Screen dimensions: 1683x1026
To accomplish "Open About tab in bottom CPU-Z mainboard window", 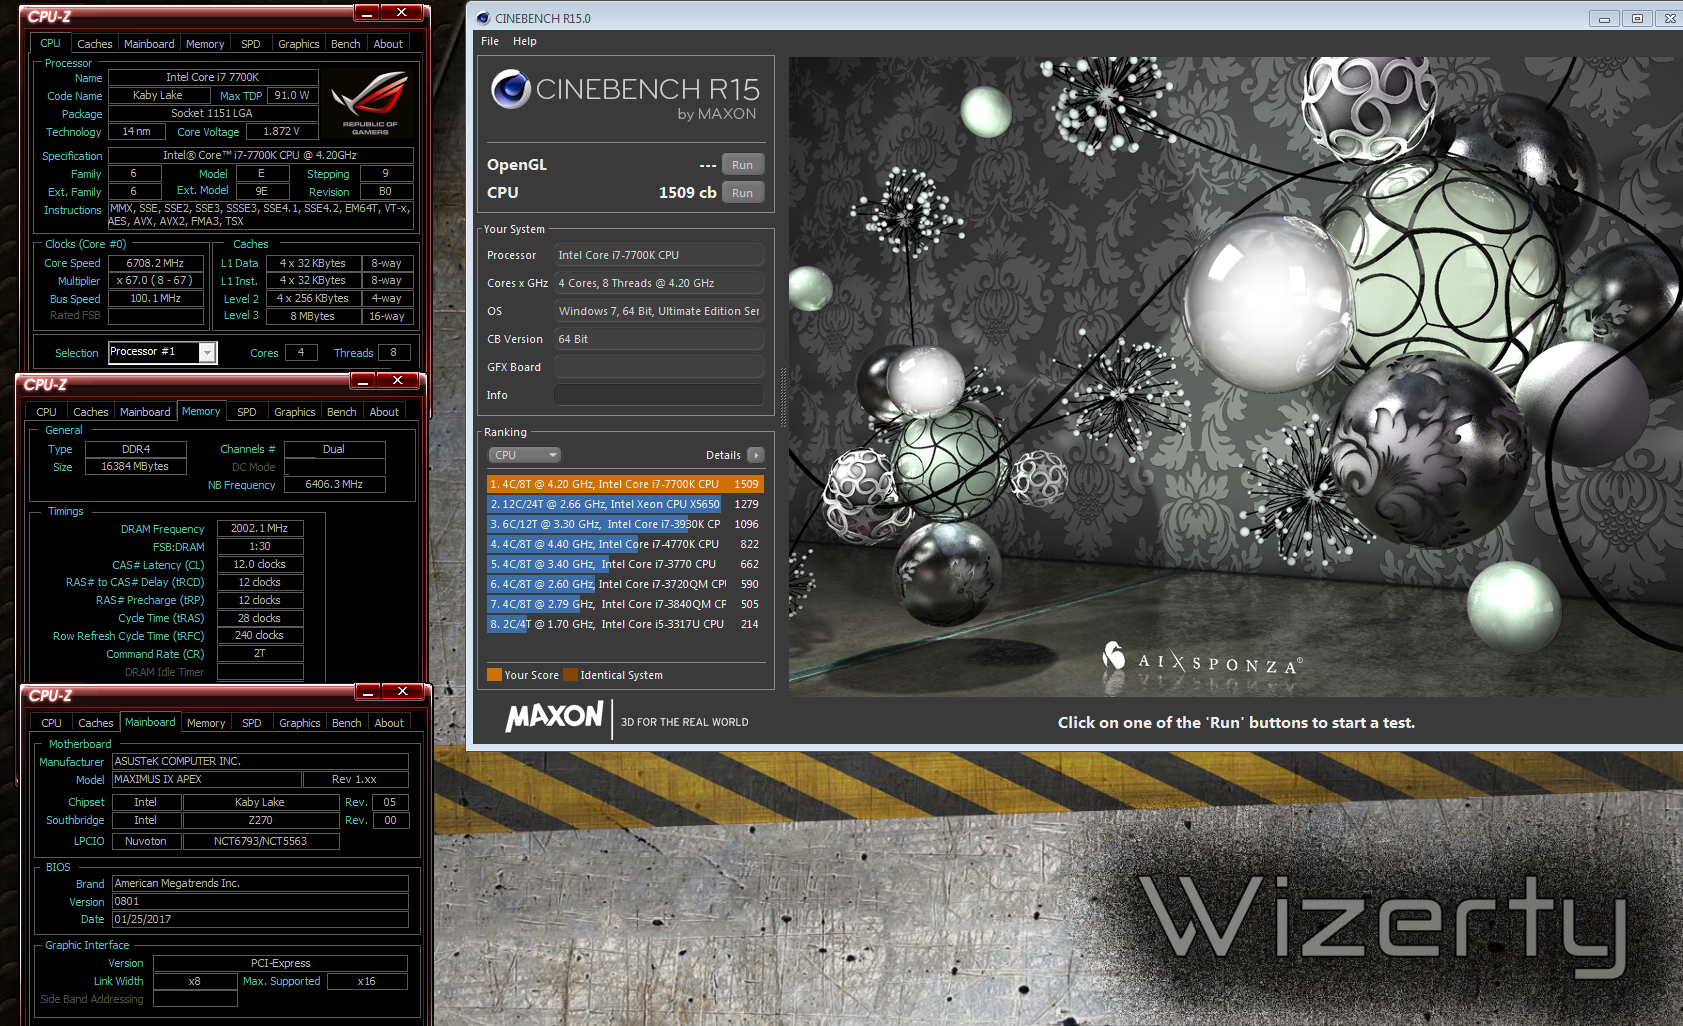I will [x=389, y=723].
